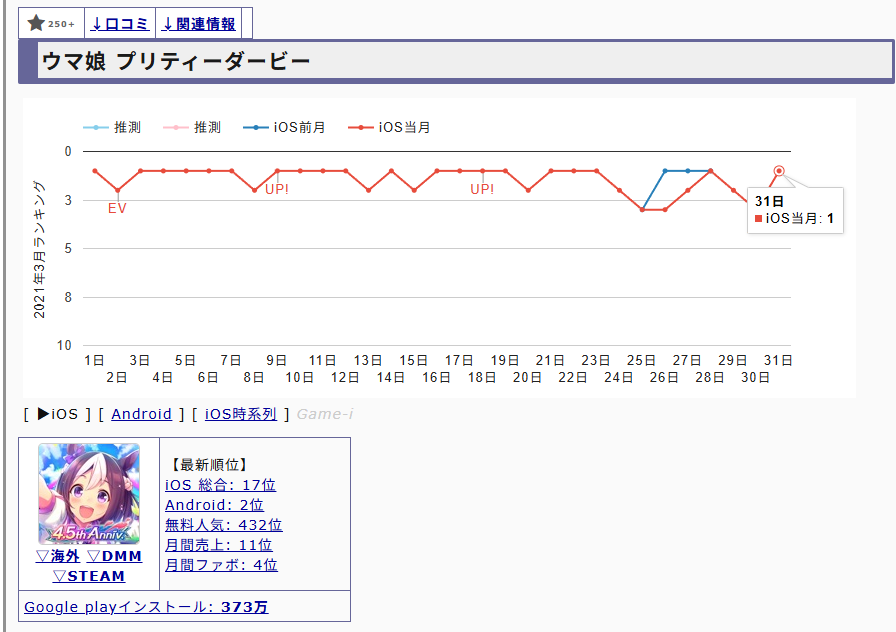Viewport: 896px width, 632px height.
Task: Toggle the iOS当月 legend series
Action: (390, 127)
